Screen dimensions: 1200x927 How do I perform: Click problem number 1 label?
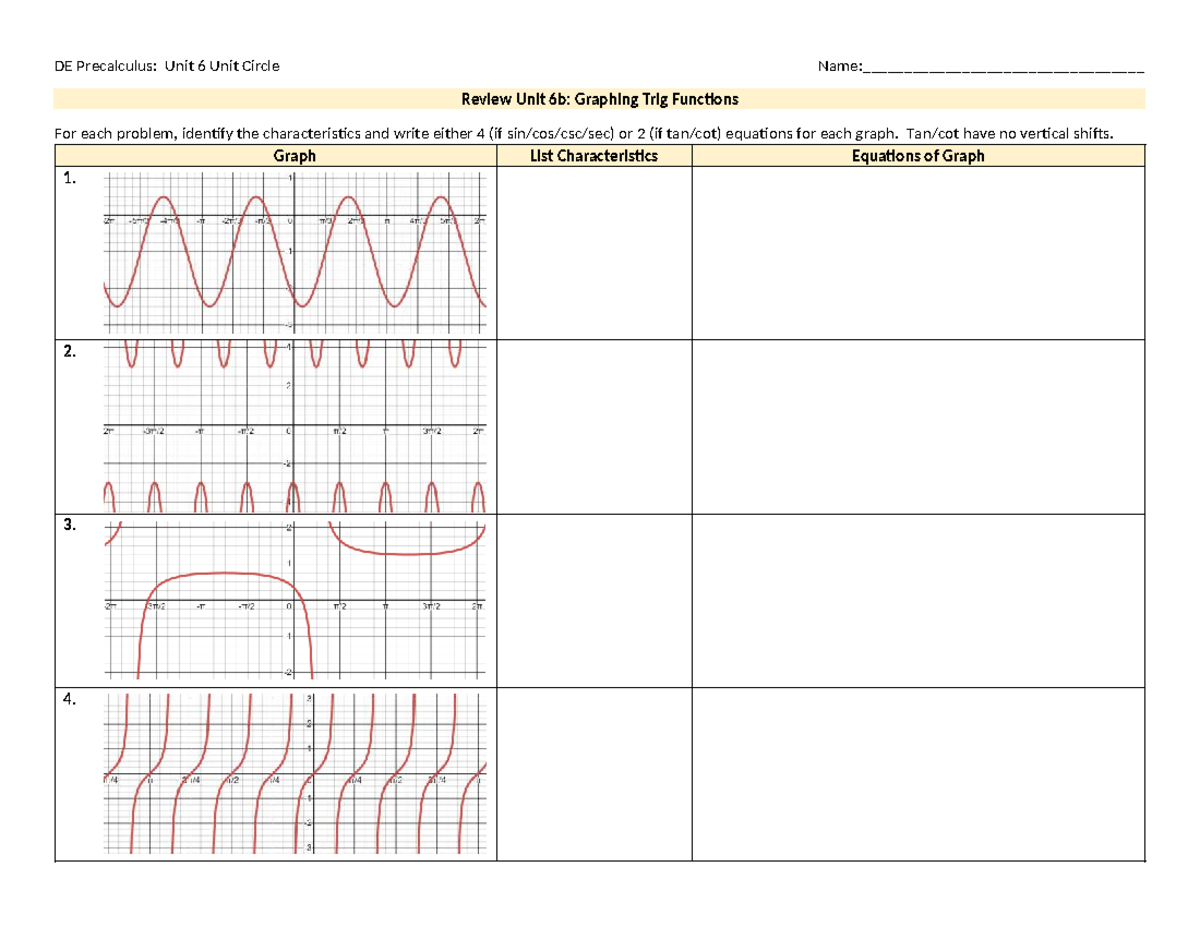tap(68, 178)
